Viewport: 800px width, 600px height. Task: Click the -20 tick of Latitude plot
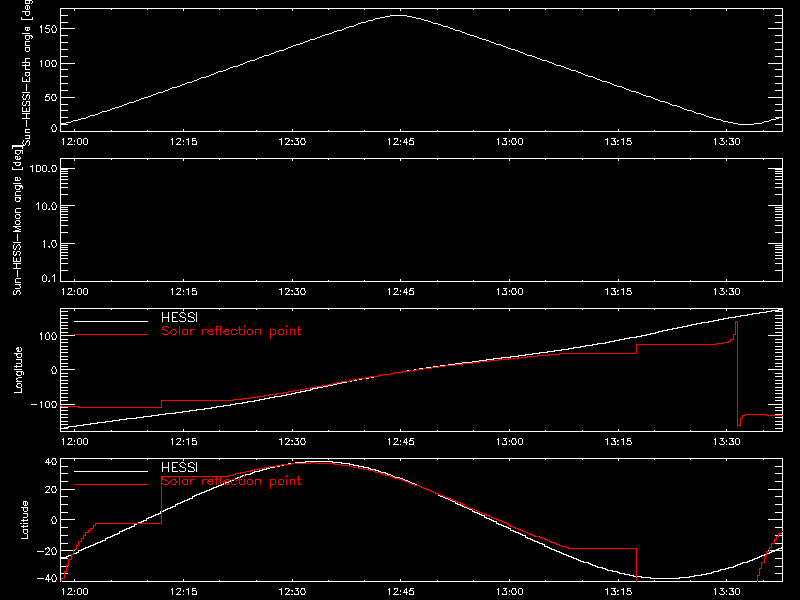[x=47, y=552]
